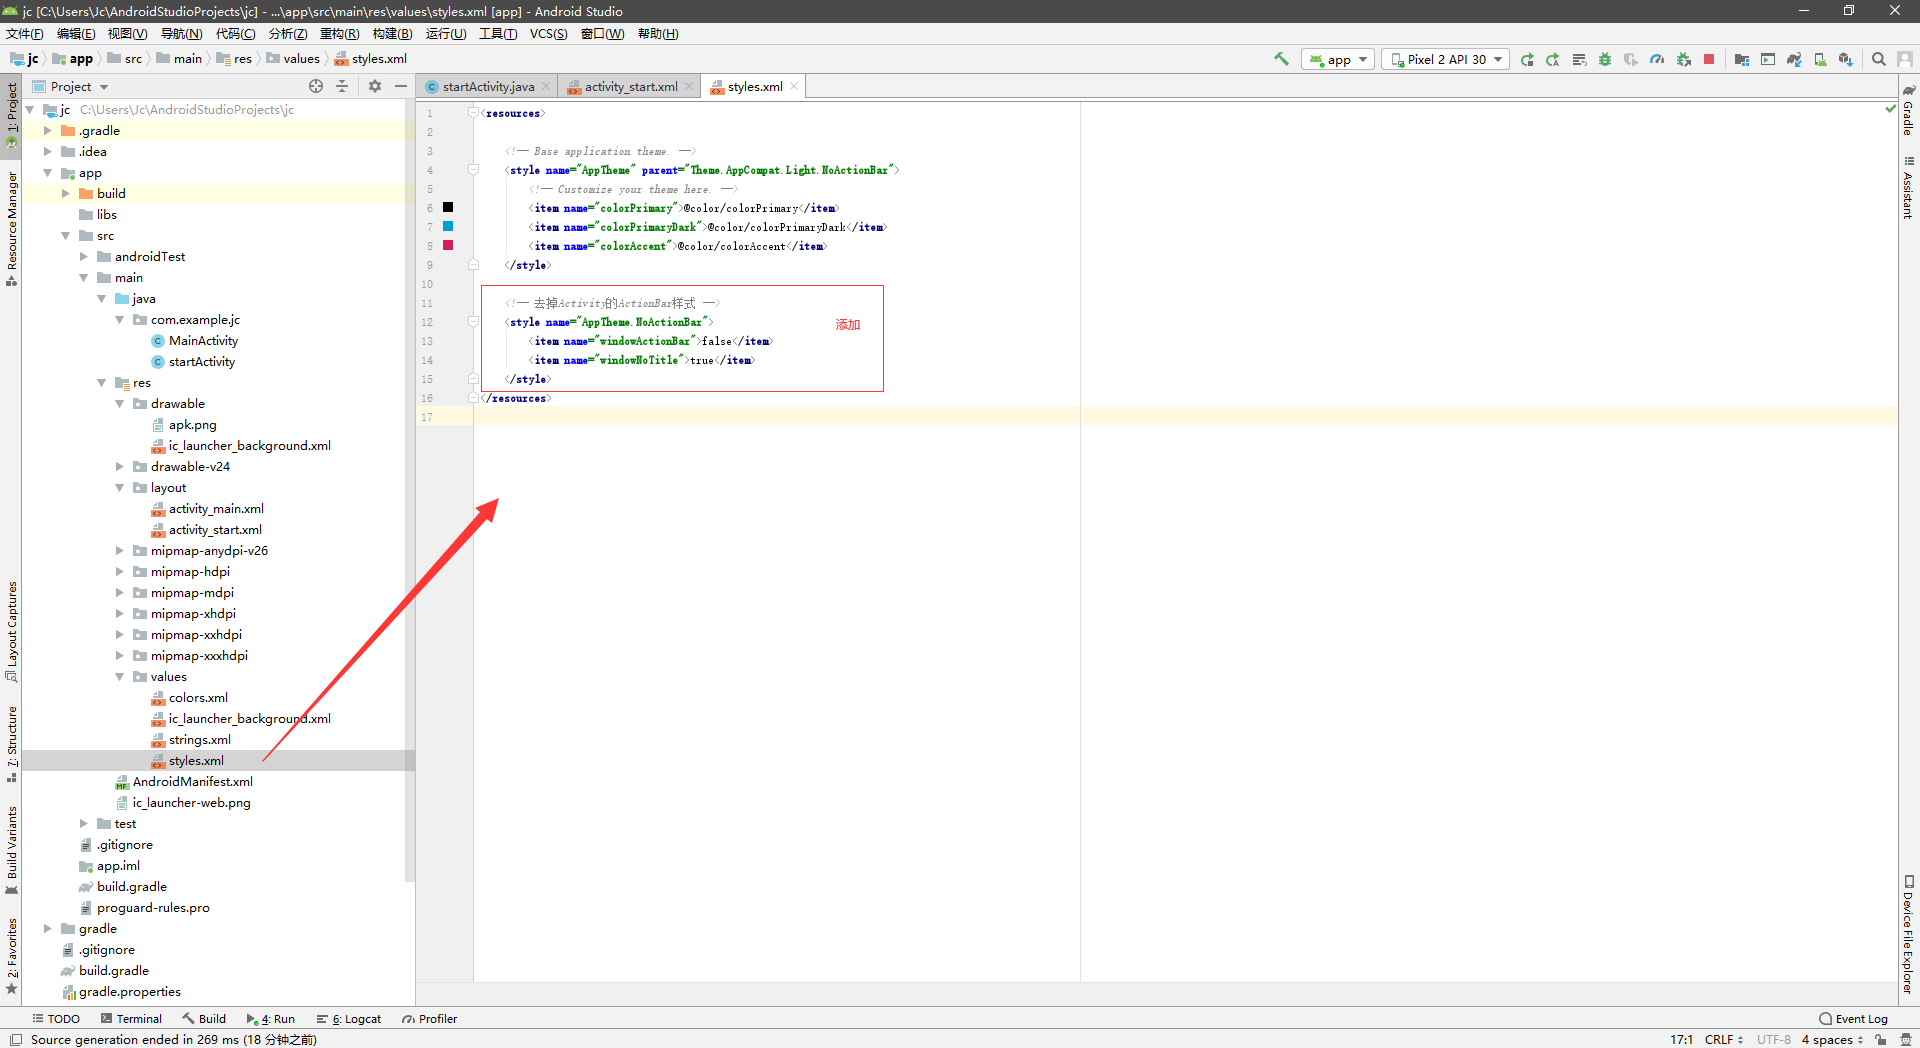Close the activity_start.xml tab

pyautogui.click(x=689, y=87)
